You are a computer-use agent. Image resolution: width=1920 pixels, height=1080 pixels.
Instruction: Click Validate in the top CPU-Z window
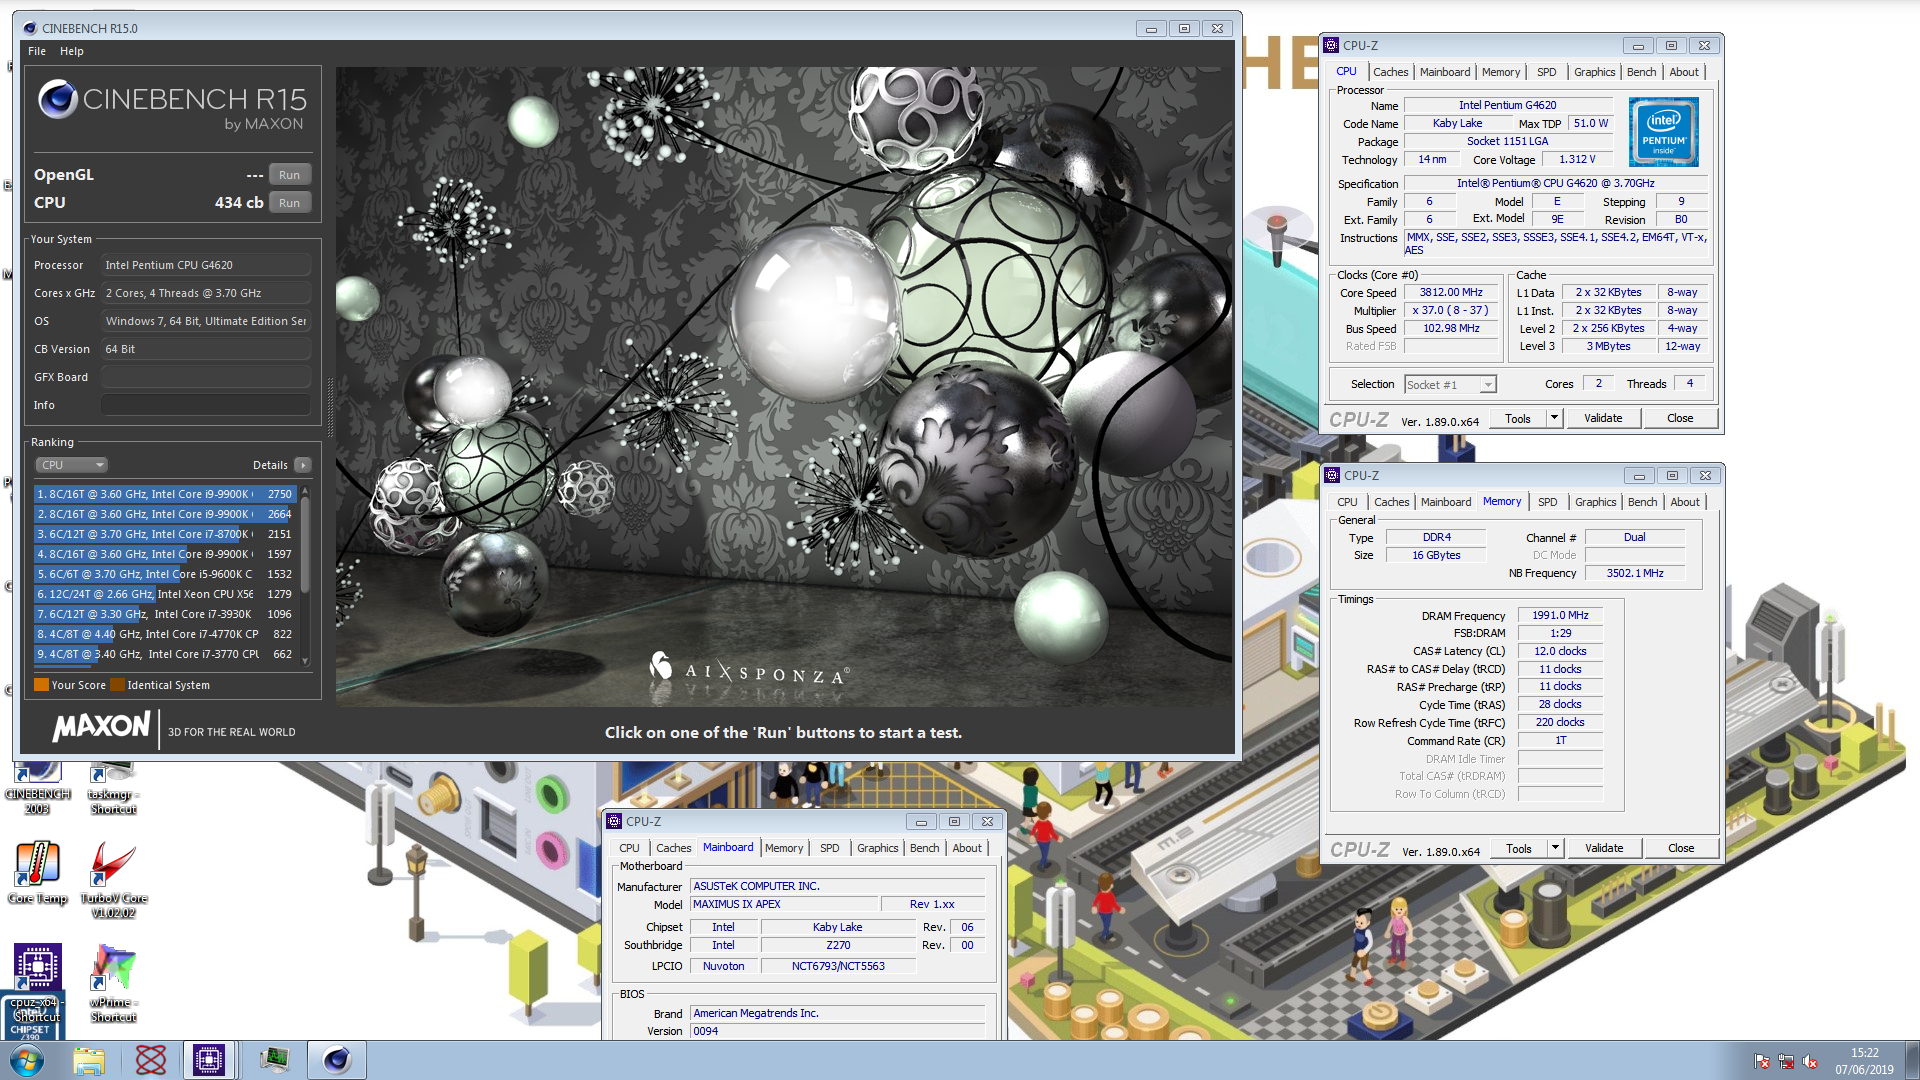coord(1603,418)
